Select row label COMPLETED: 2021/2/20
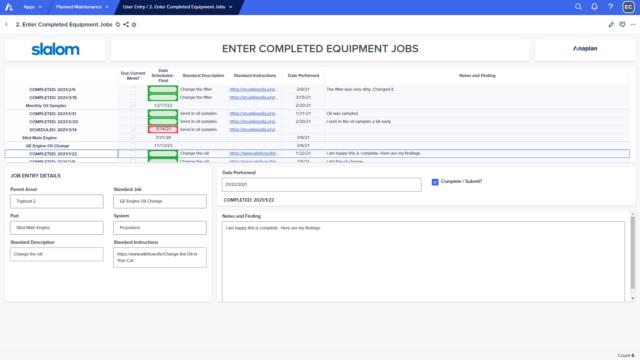Viewport: 640px width, 360px height. (53, 122)
